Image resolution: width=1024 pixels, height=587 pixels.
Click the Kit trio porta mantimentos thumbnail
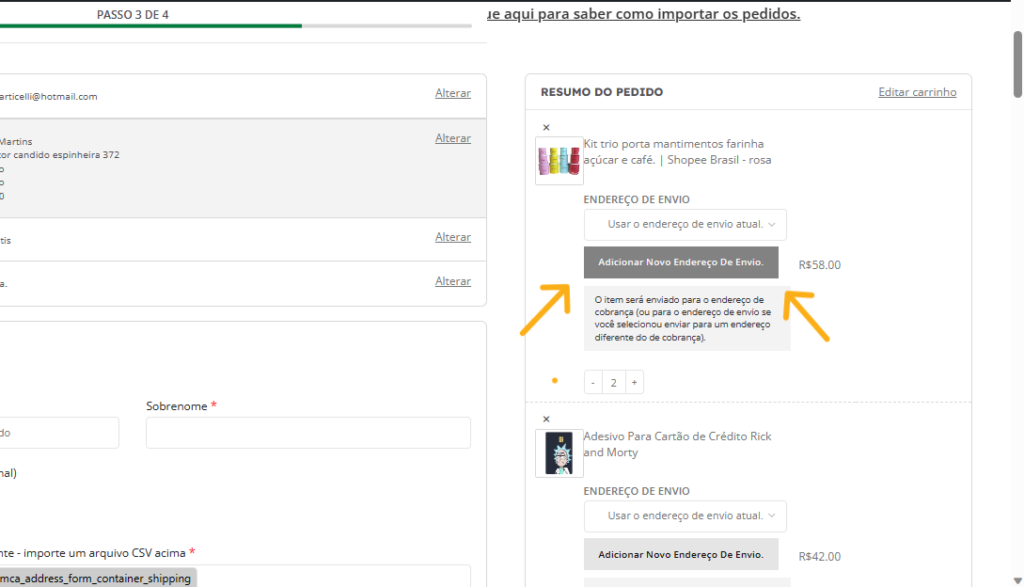coord(559,161)
